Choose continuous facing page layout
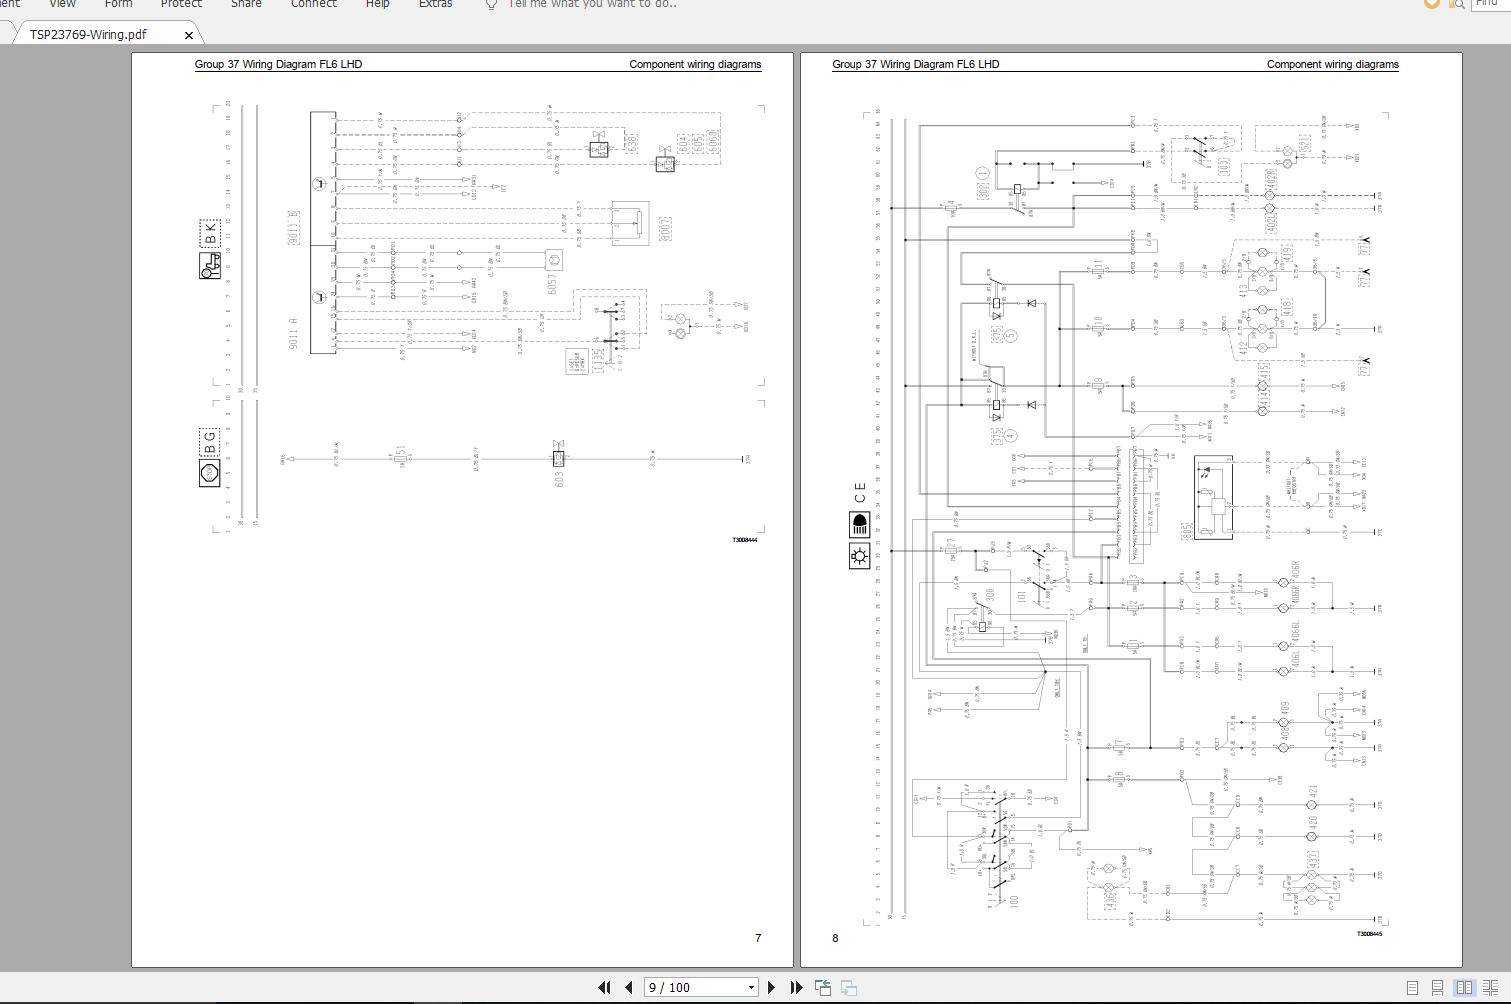Screen dimensions: 1511x1004 click(x=1490, y=987)
